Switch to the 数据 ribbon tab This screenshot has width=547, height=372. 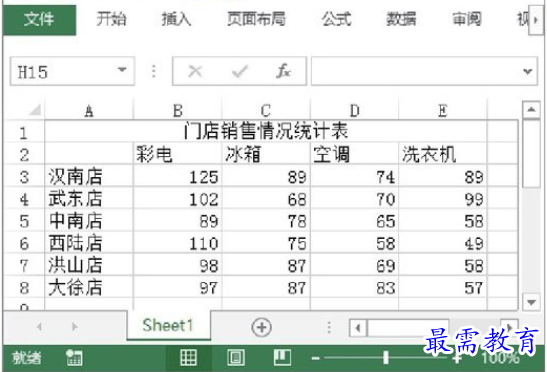(401, 19)
